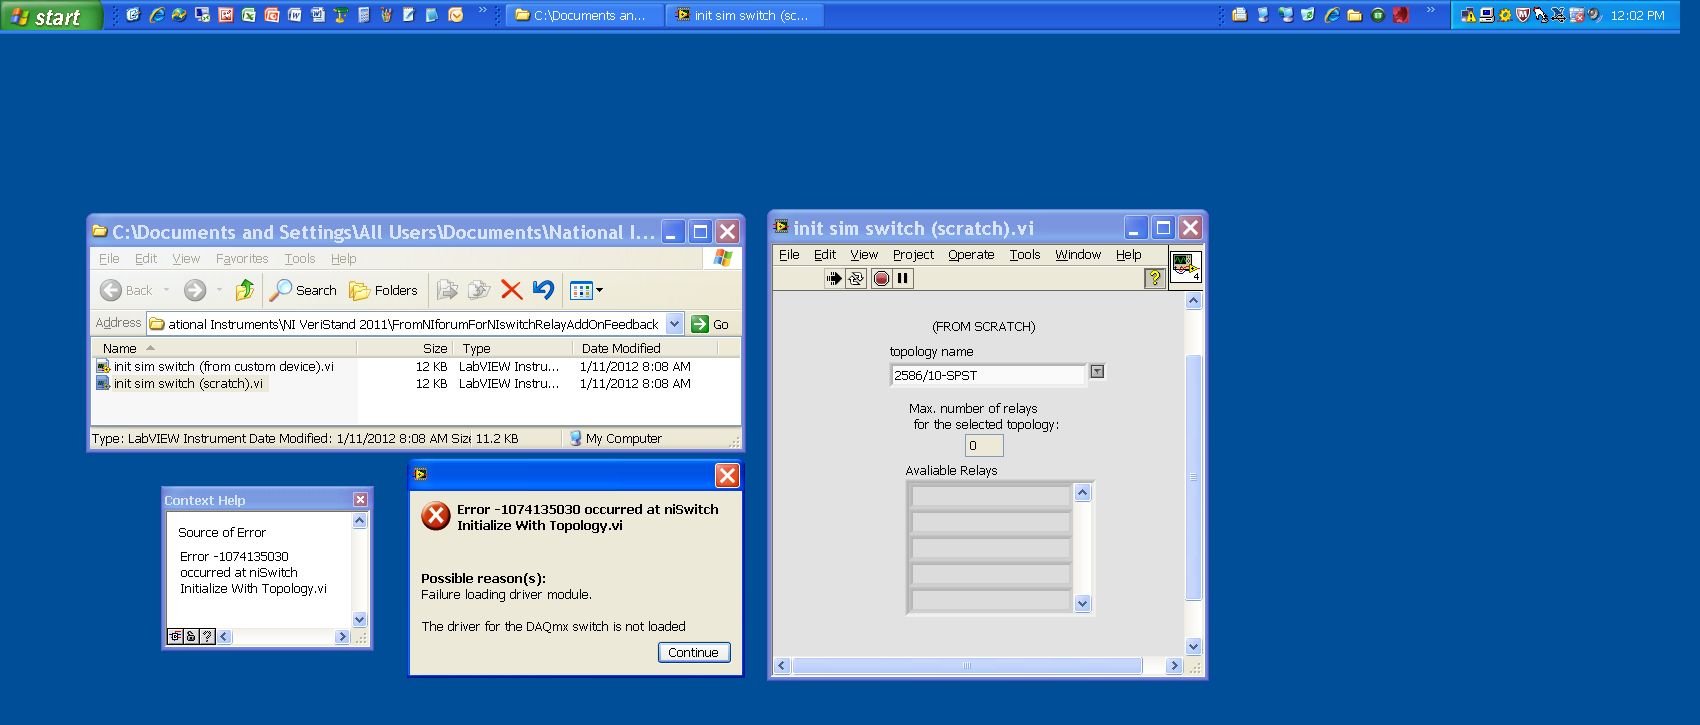Click the Windows Start button

[x=50, y=16]
